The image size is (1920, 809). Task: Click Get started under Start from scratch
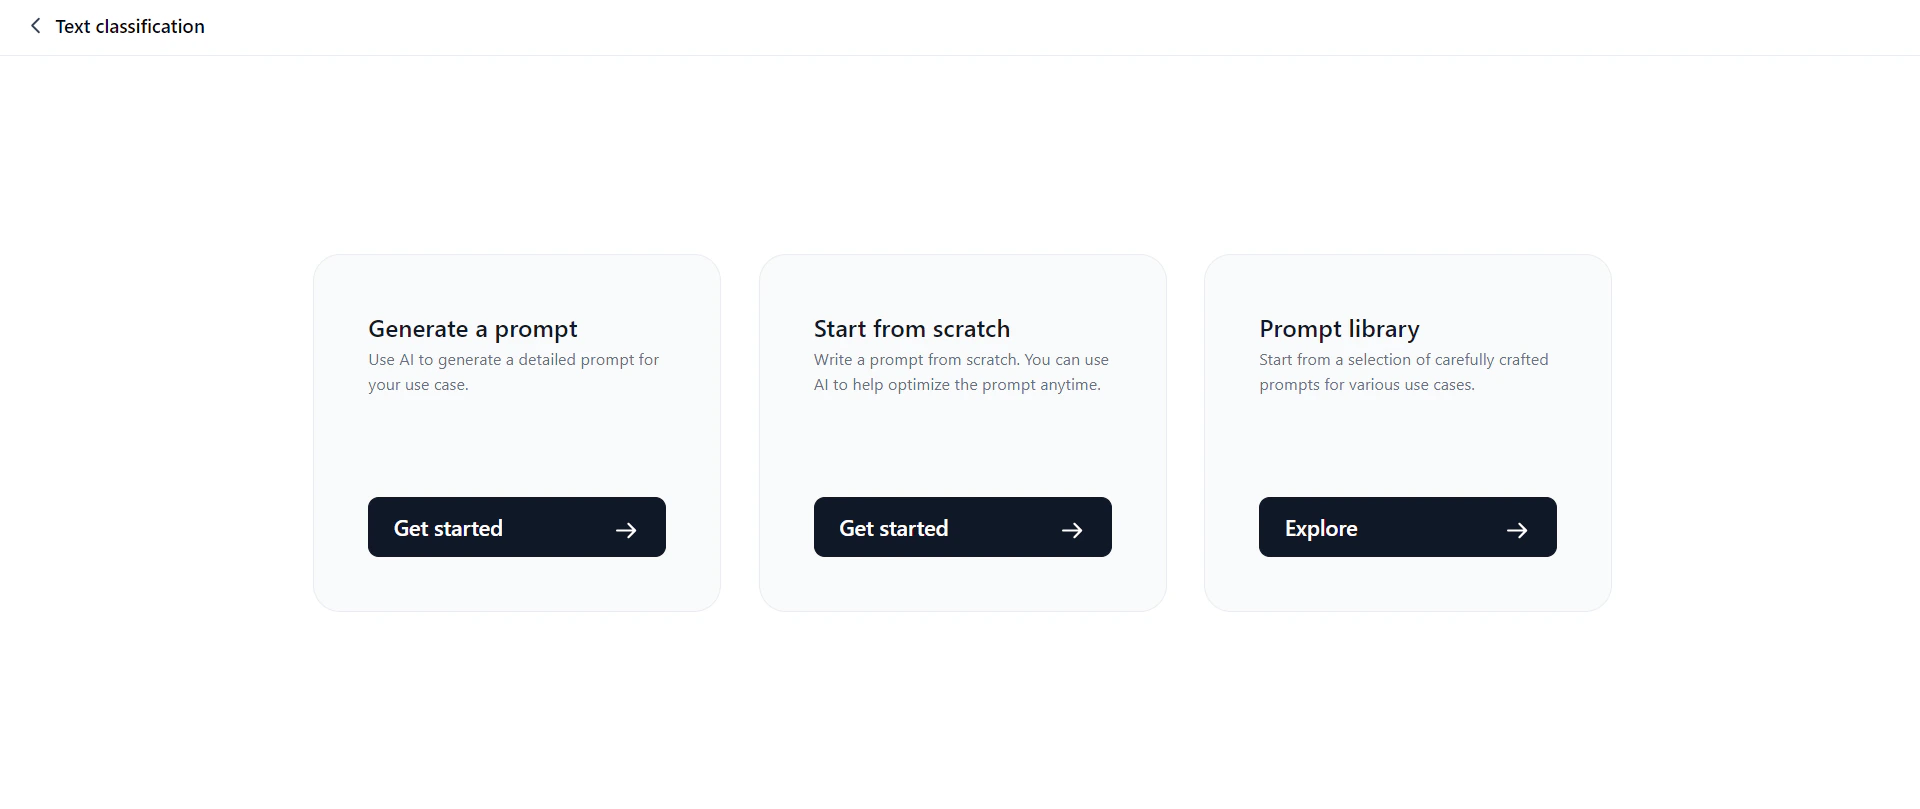click(962, 527)
